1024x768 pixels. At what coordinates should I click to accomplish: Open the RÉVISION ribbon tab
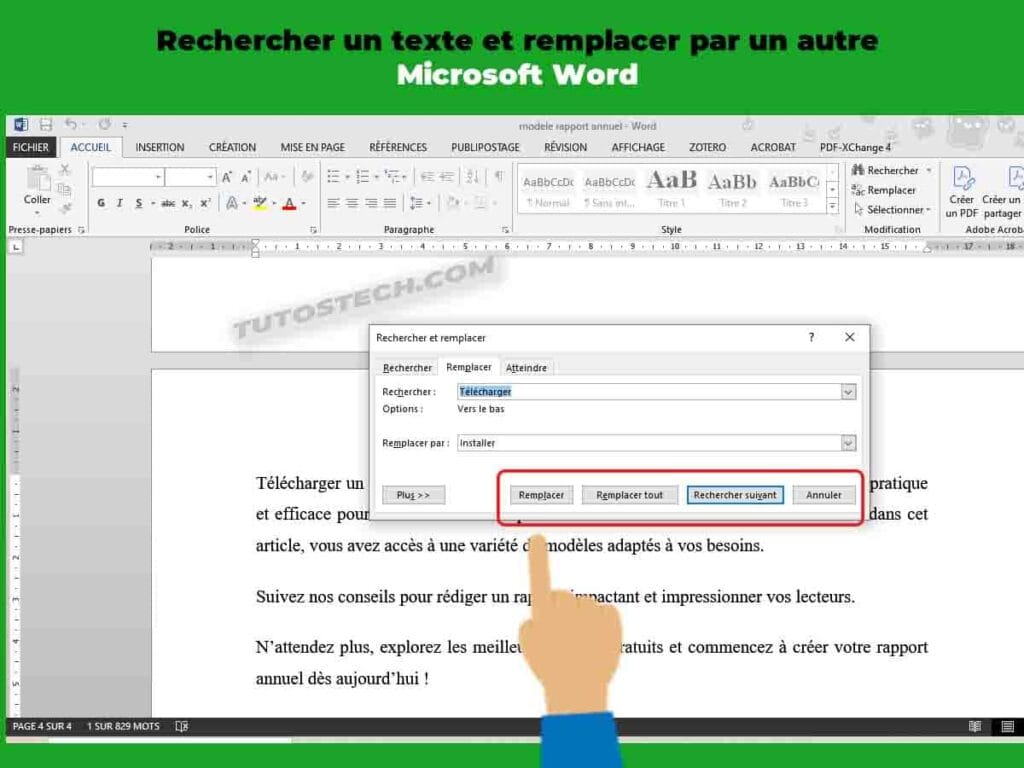click(x=565, y=147)
